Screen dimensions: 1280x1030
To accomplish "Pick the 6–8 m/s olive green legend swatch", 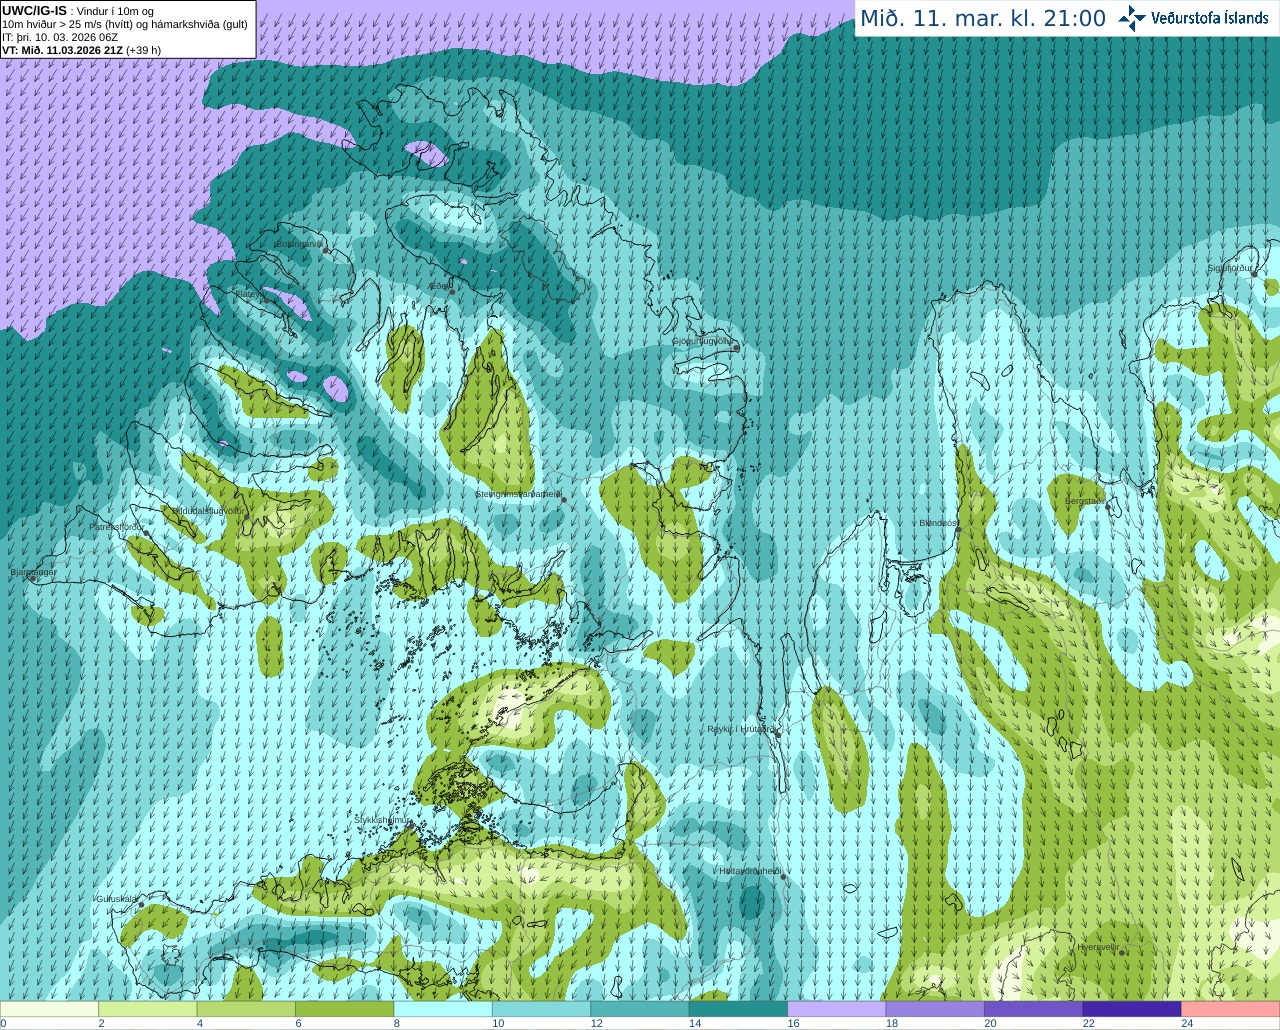I will coord(344,1009).
